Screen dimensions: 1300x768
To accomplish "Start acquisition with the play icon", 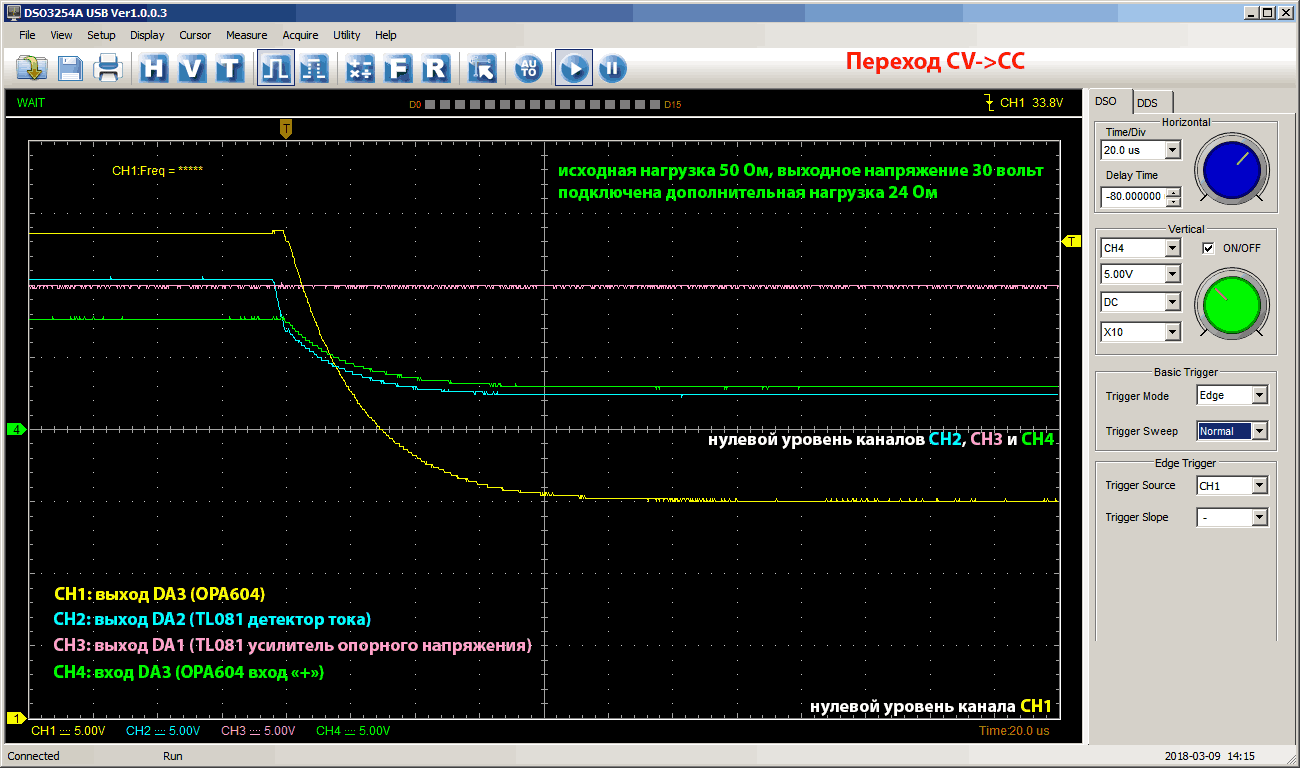I will [x=574, y=68].
